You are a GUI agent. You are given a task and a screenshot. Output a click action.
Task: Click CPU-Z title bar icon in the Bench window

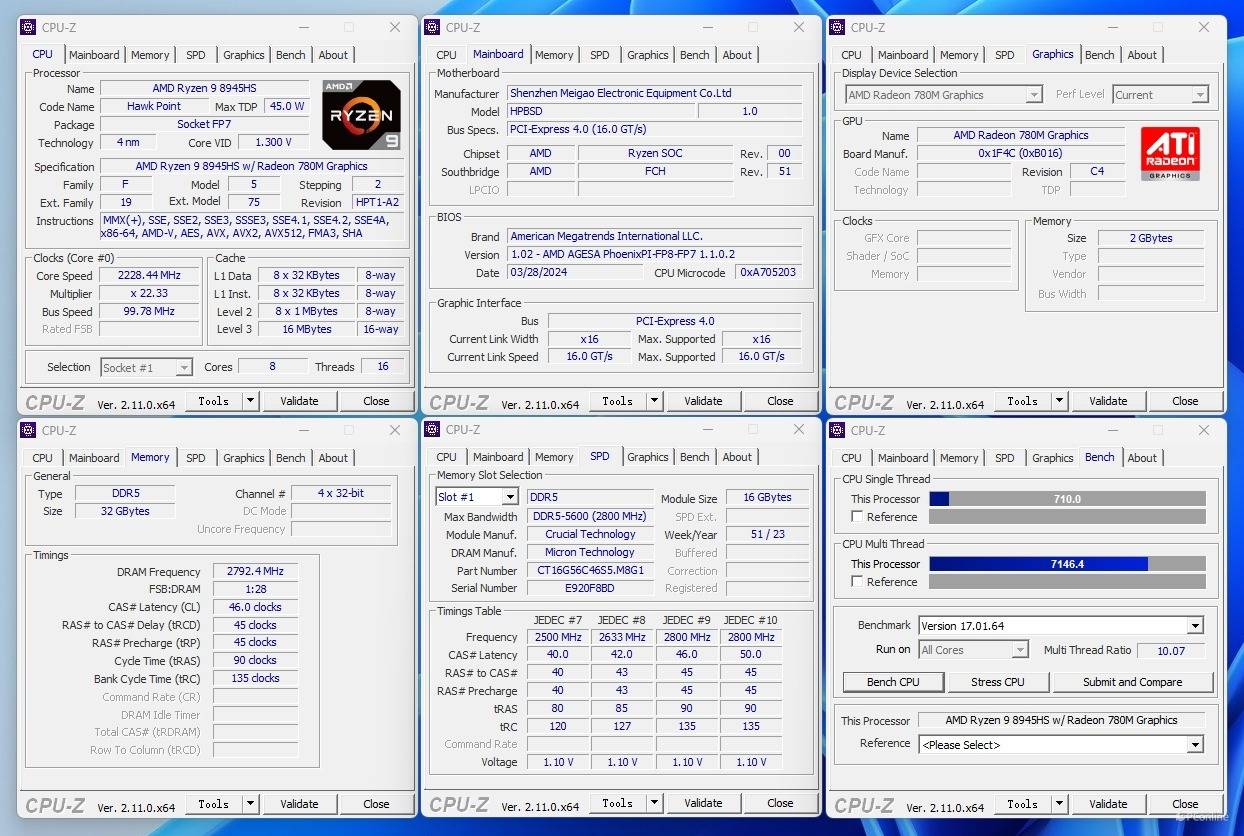[x=837, y=430]
